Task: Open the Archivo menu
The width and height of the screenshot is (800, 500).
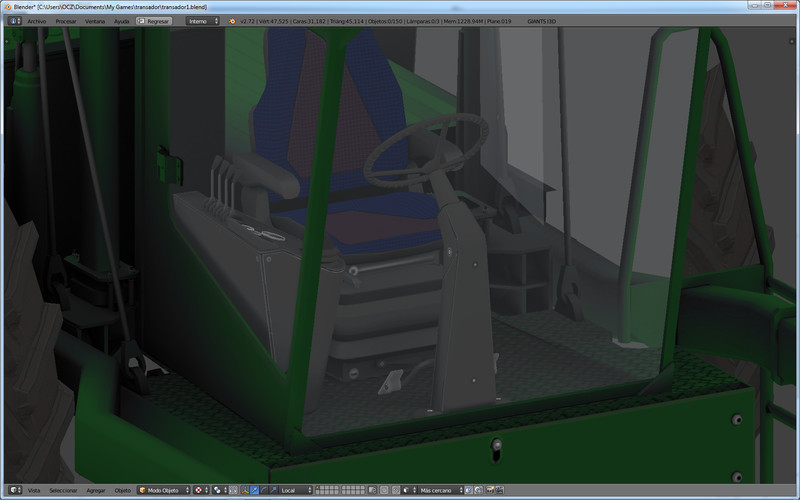Action: (x=37, y=20)
